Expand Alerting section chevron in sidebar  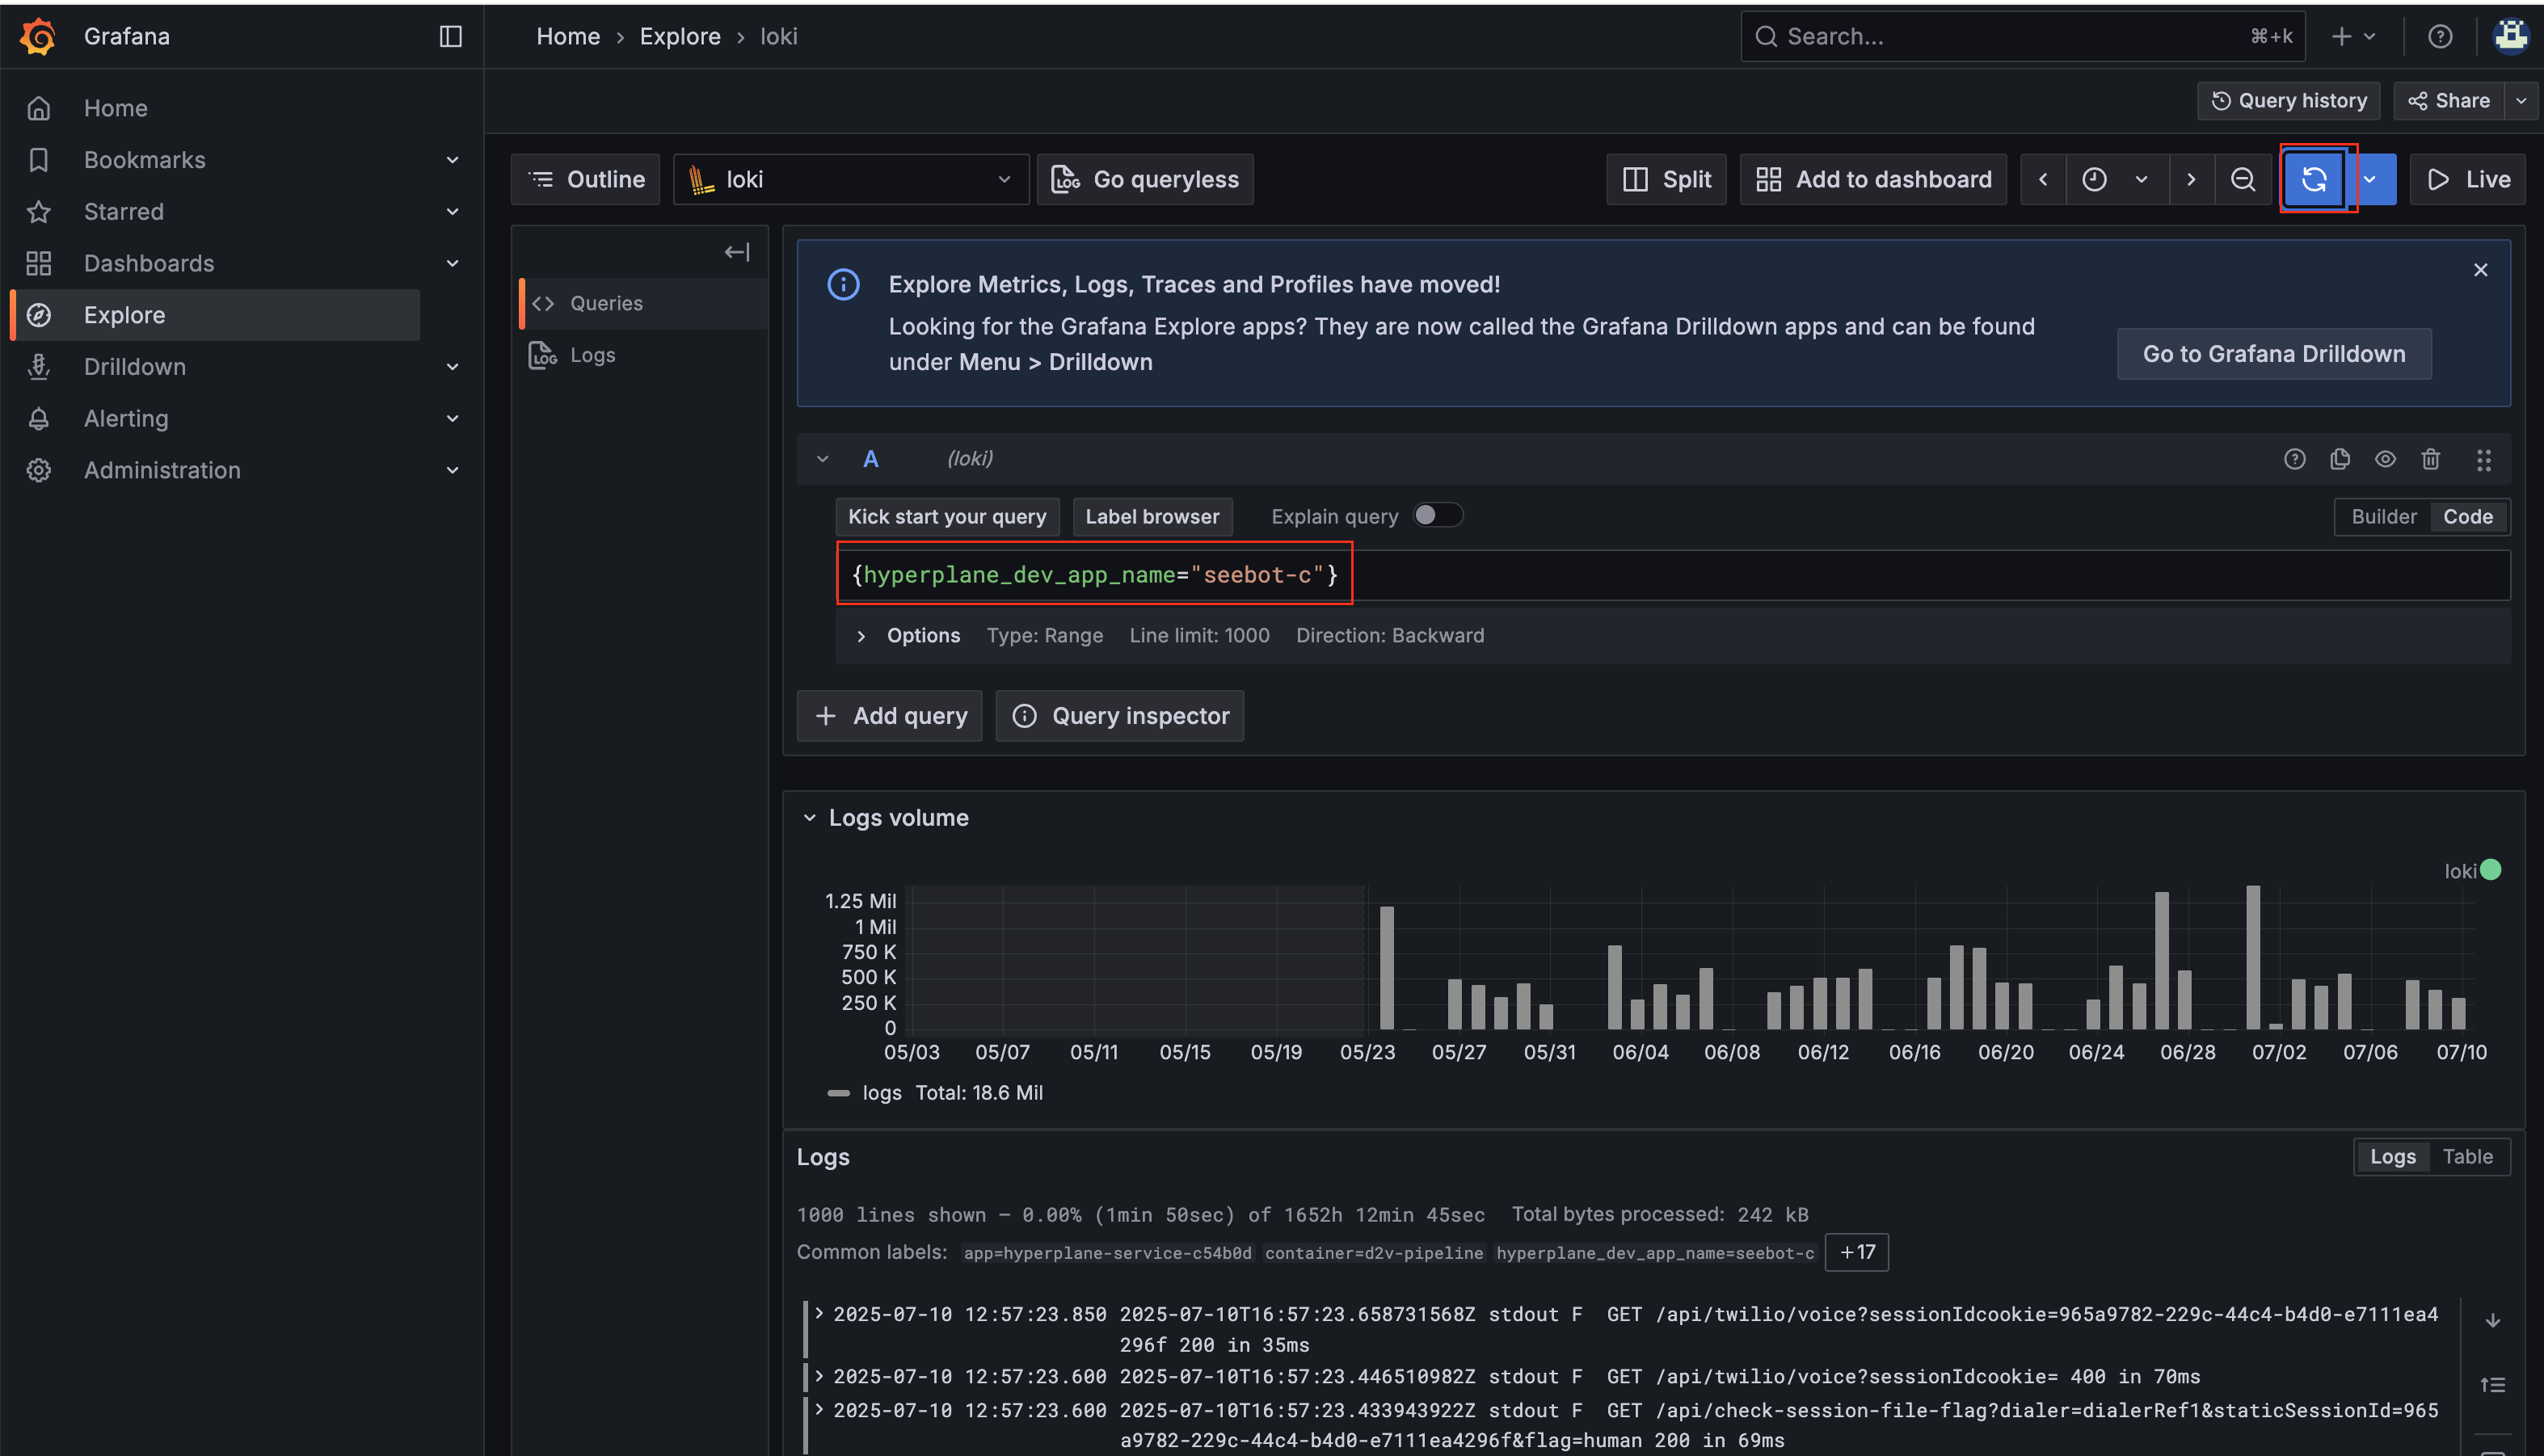(452, 418)
